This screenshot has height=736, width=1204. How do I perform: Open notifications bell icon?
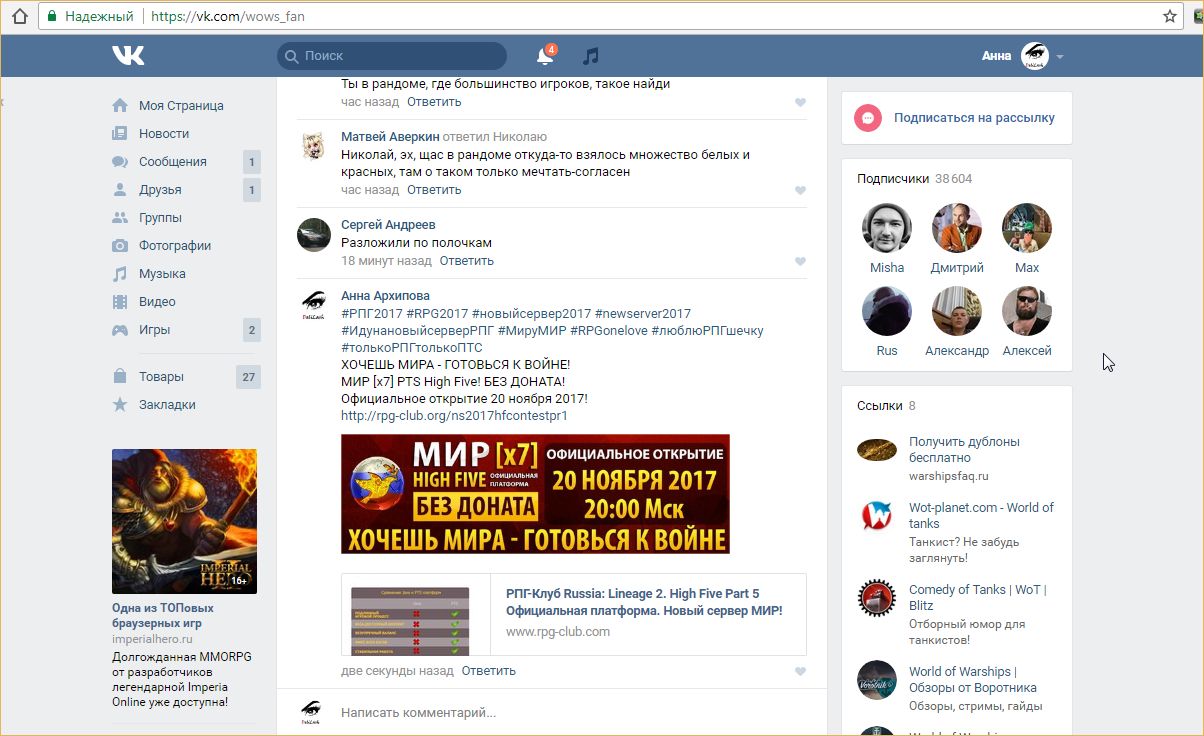point(545,56)
